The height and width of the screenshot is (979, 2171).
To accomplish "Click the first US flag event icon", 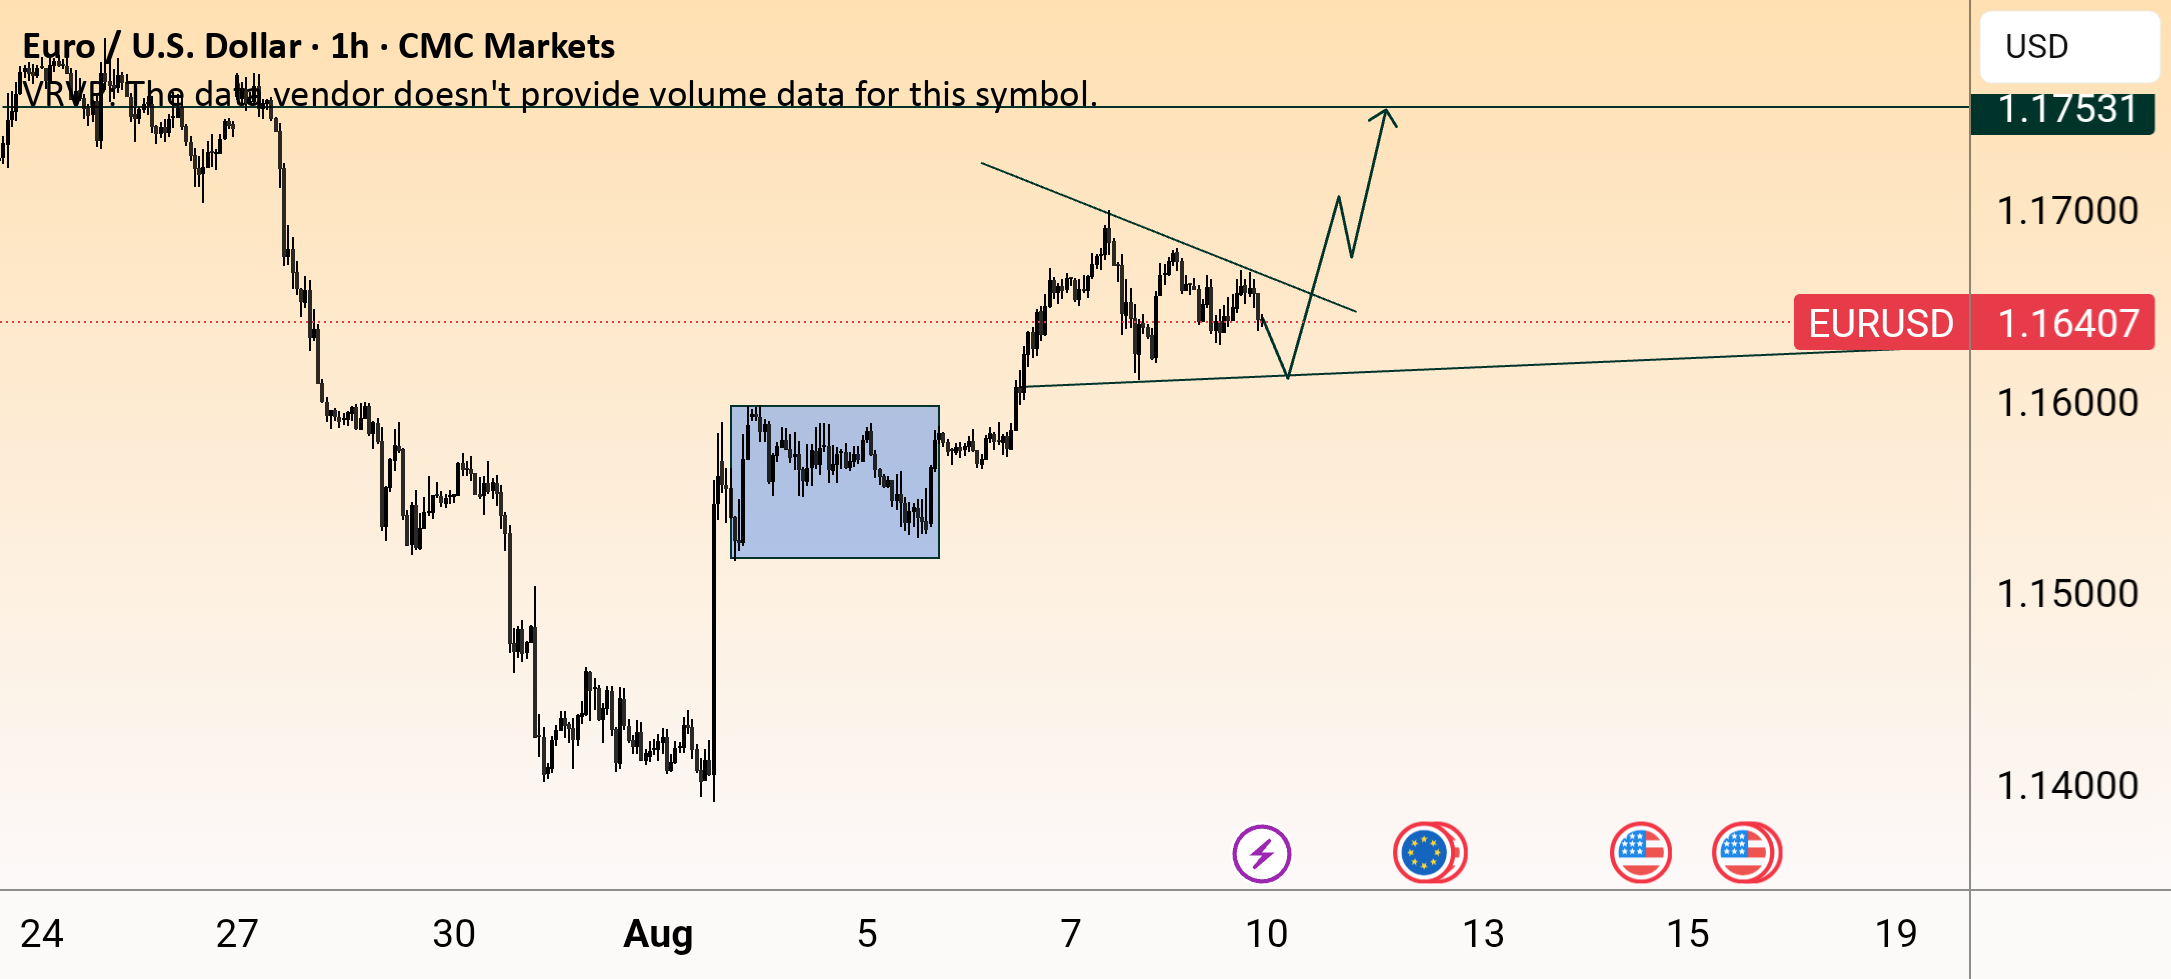I will (1640, 853).
